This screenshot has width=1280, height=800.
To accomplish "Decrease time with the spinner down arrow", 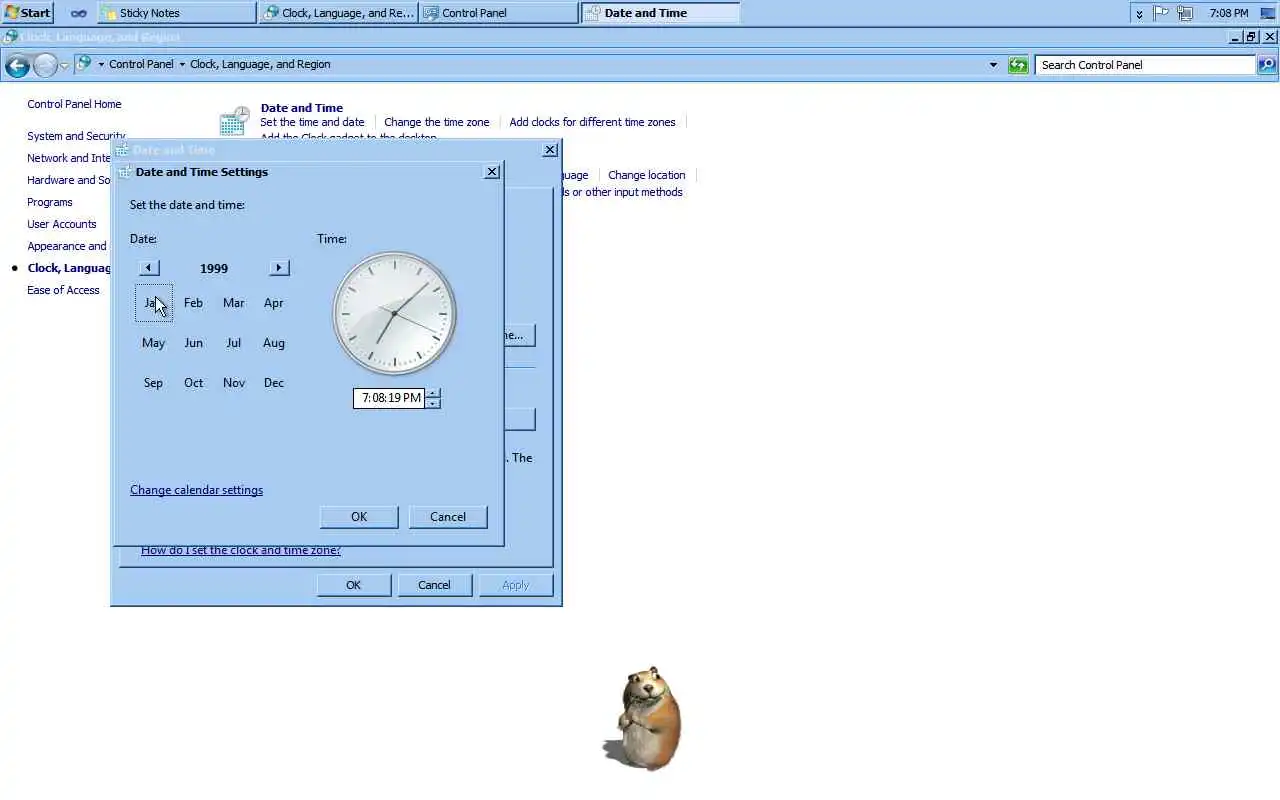I will tap(433, 403).
